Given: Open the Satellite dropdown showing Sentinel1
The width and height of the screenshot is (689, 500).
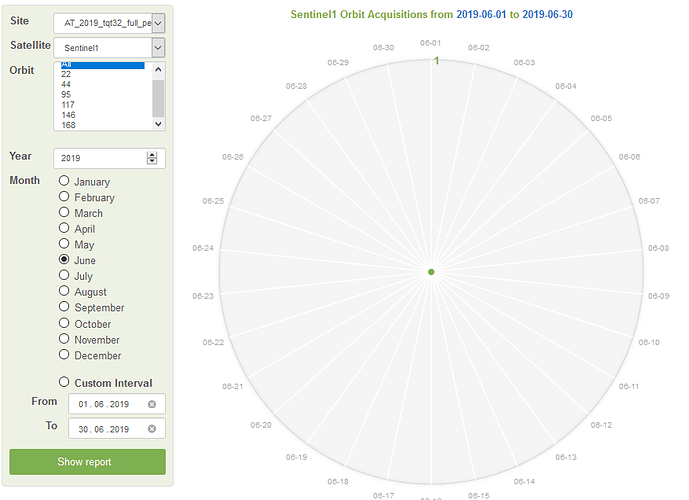Looking at the screenshot, I should [109, 47].
